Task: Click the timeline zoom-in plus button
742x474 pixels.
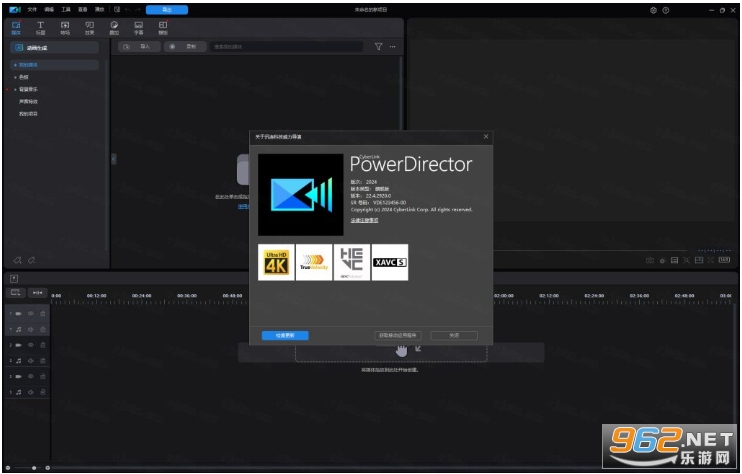Action: tap(47, 468)
